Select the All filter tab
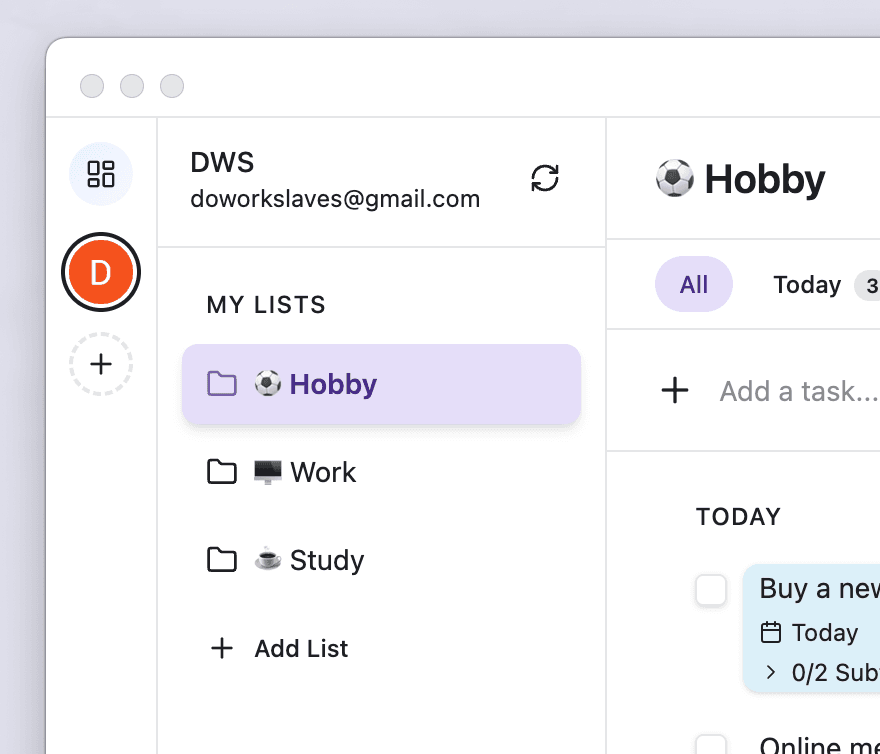880x754 pixels. pos(694,285)
